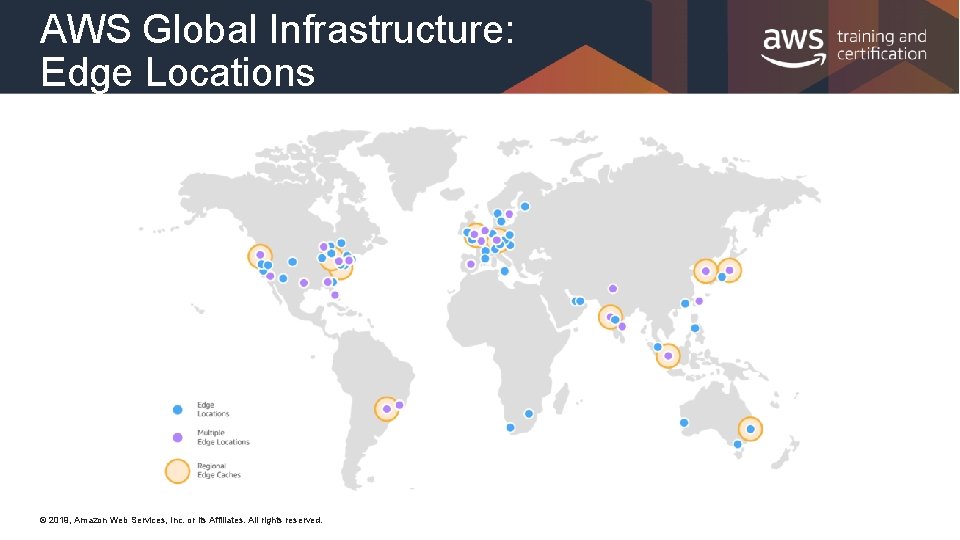The image size is (960, 540).
Task: Click the blue marker on Sicily
Action: click(x=504, y=271)
